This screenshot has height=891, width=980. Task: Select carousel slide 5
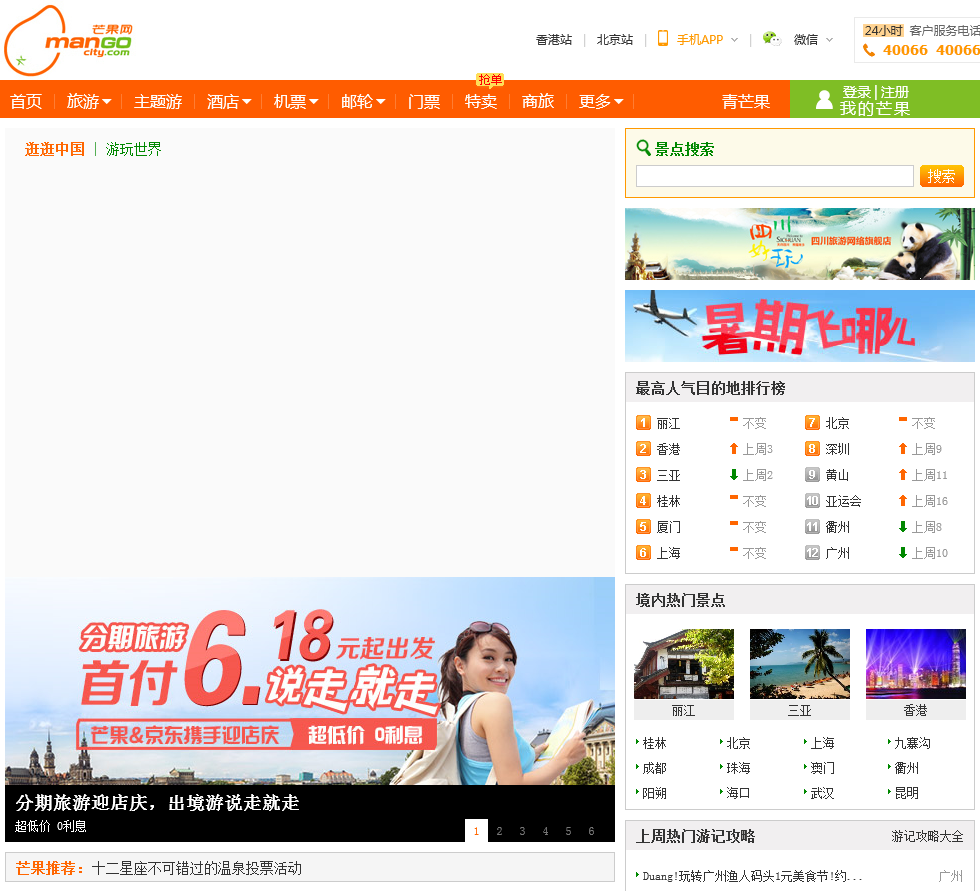(x=568, y=830)
